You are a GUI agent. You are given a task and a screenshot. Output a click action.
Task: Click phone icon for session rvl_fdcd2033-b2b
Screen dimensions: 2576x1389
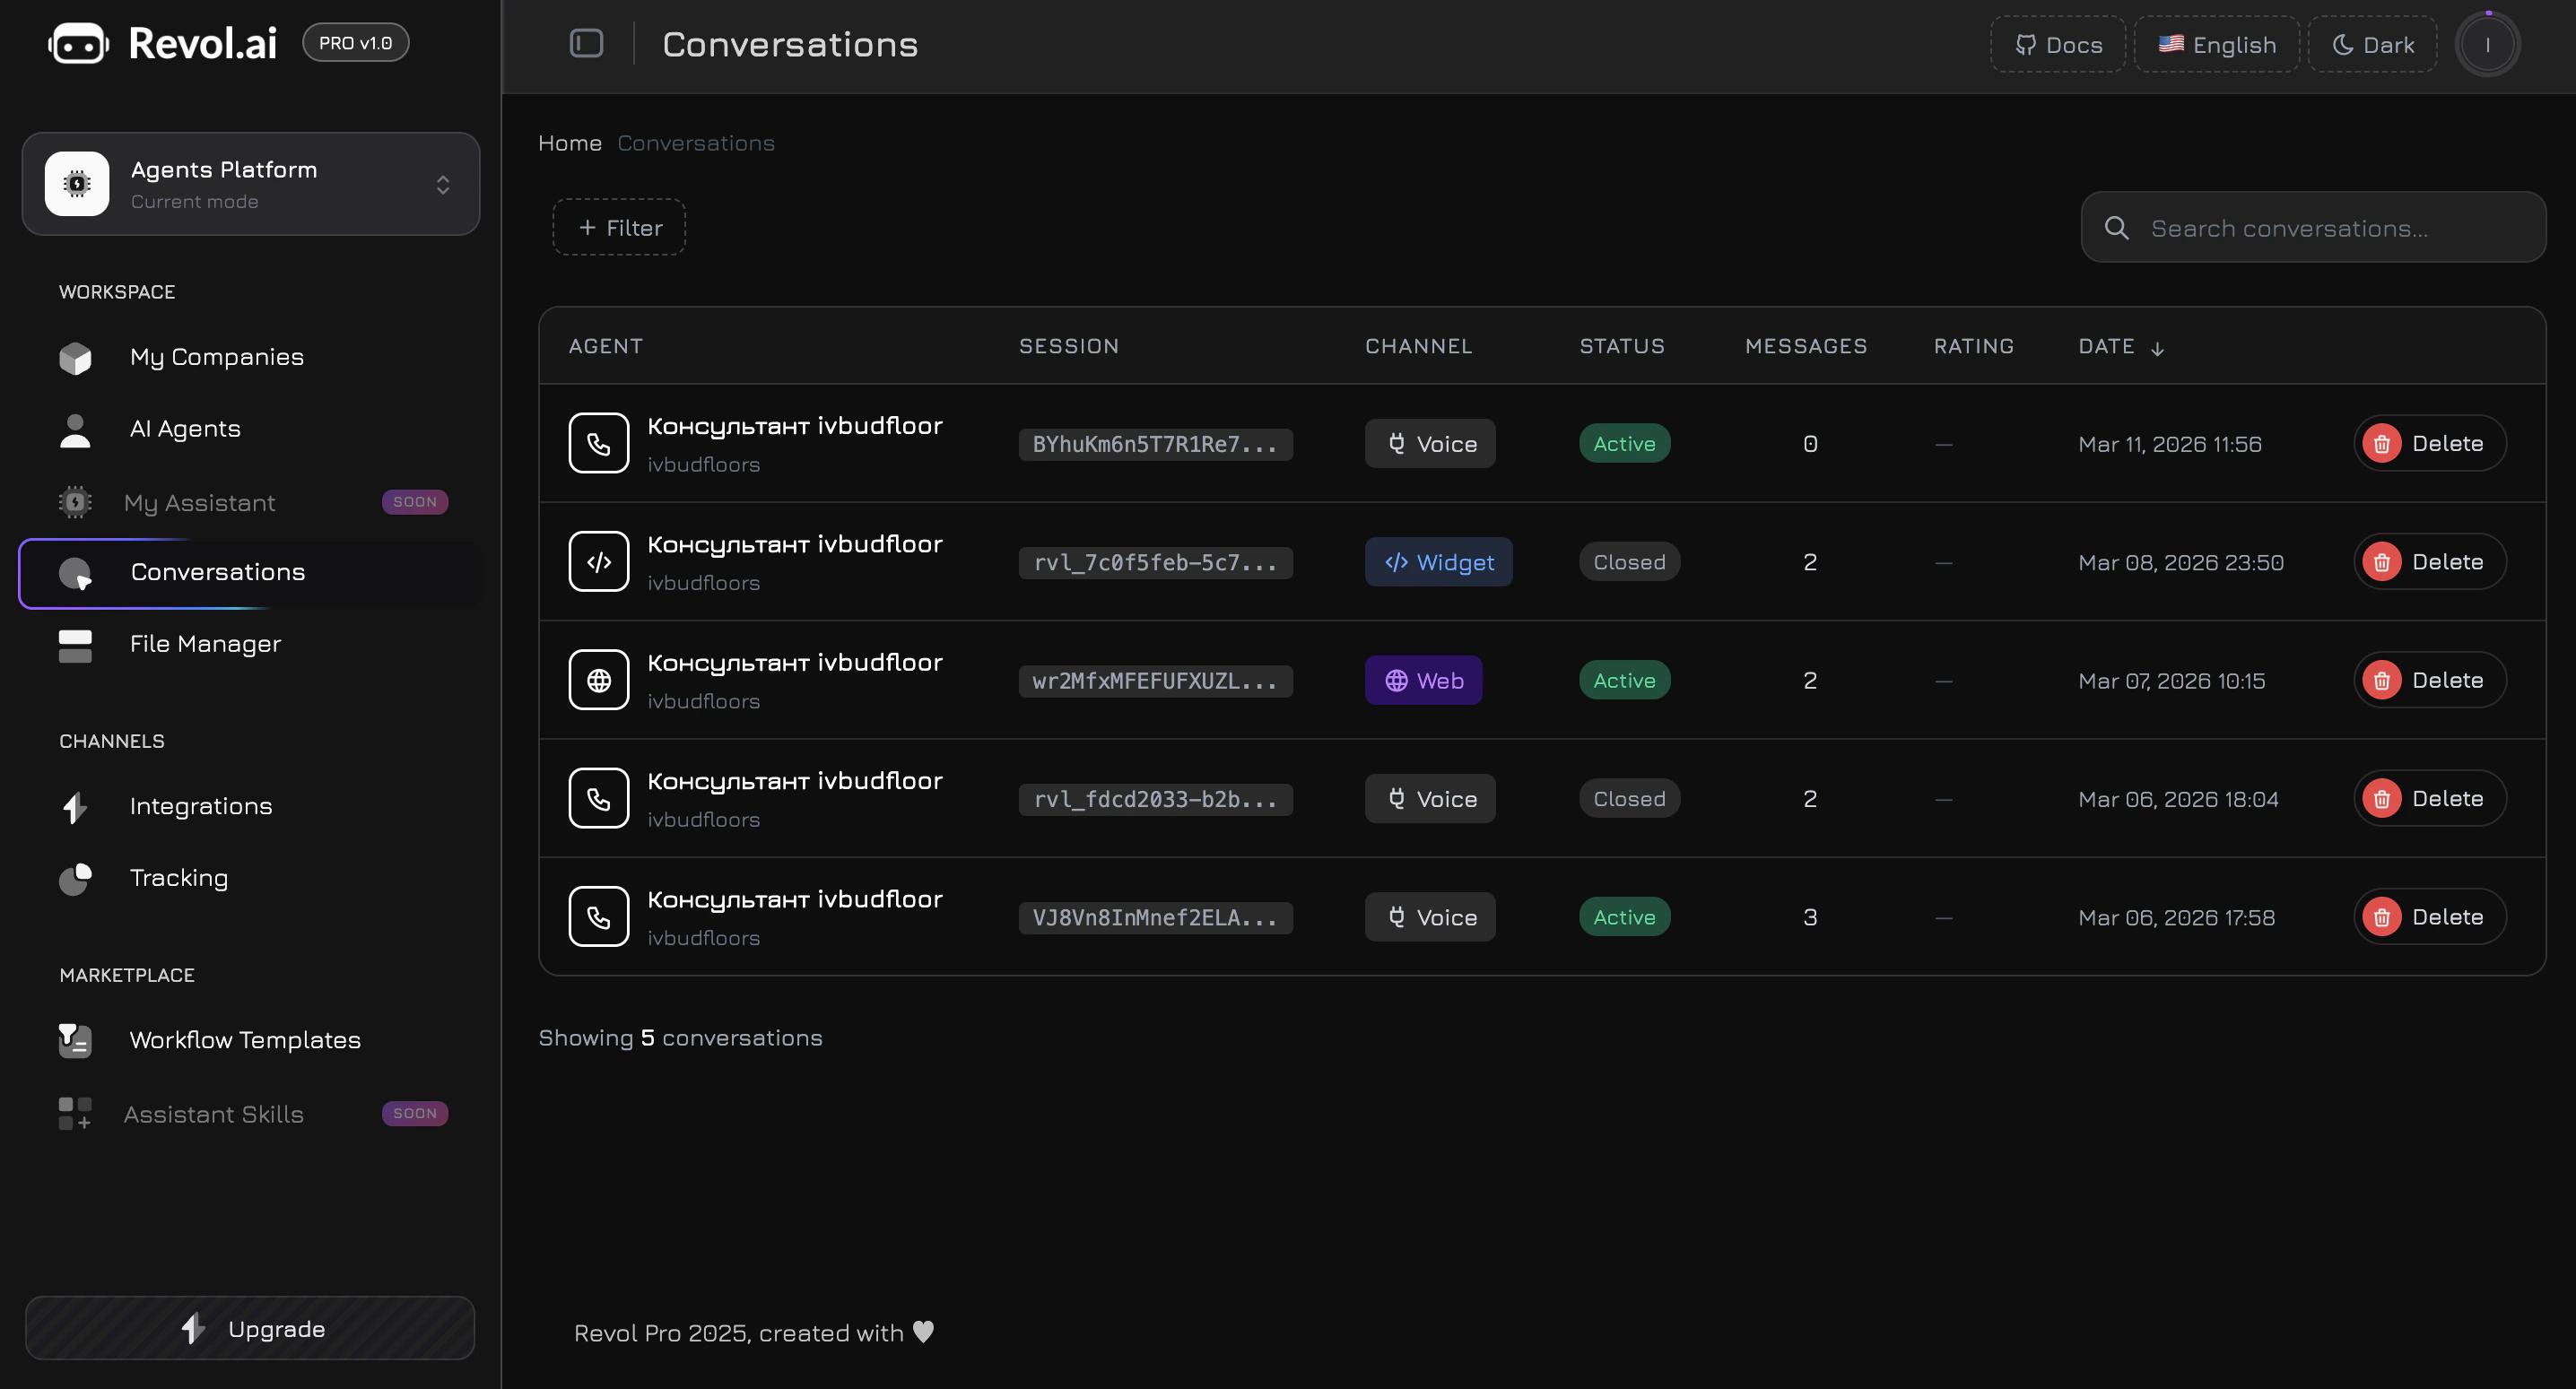click(599, 798)
